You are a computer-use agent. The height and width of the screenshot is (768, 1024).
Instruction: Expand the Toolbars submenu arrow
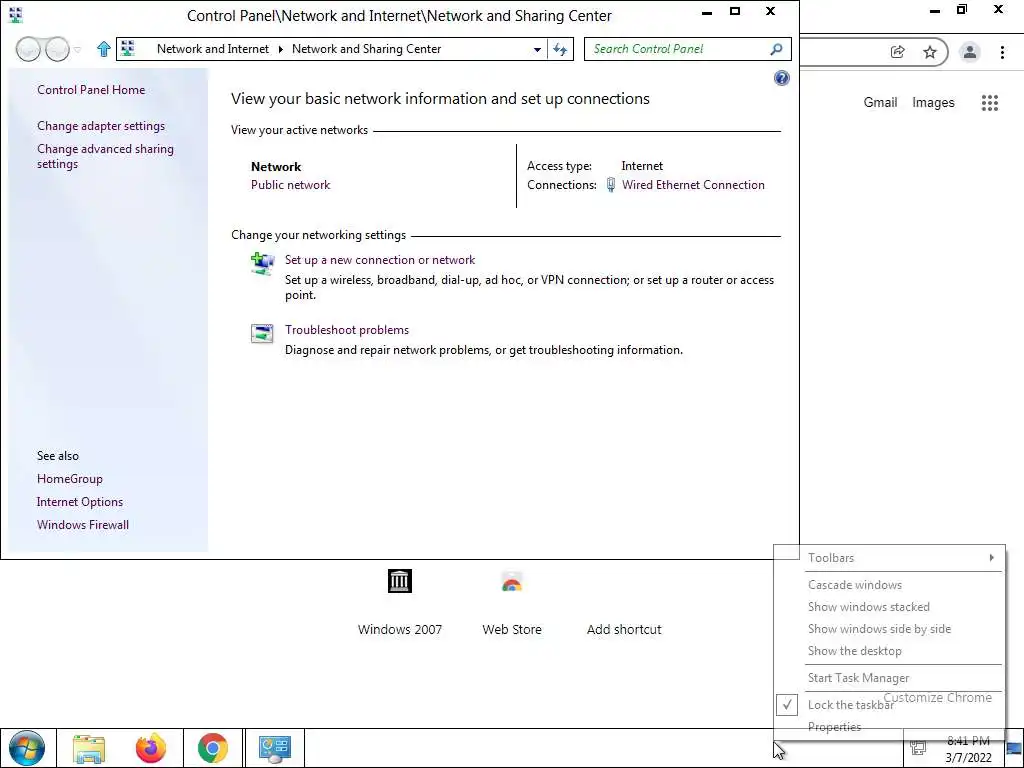tap(991, 557)
